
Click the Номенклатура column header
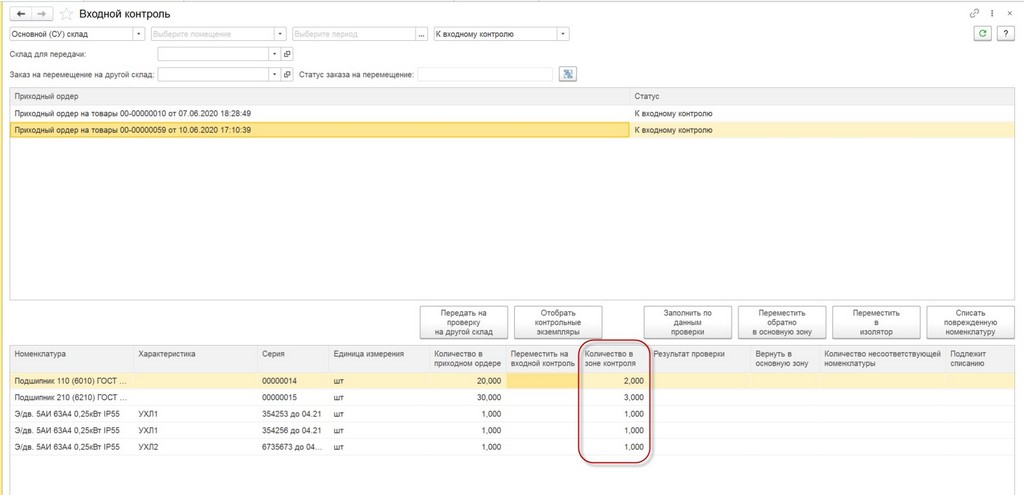[72, 359]
